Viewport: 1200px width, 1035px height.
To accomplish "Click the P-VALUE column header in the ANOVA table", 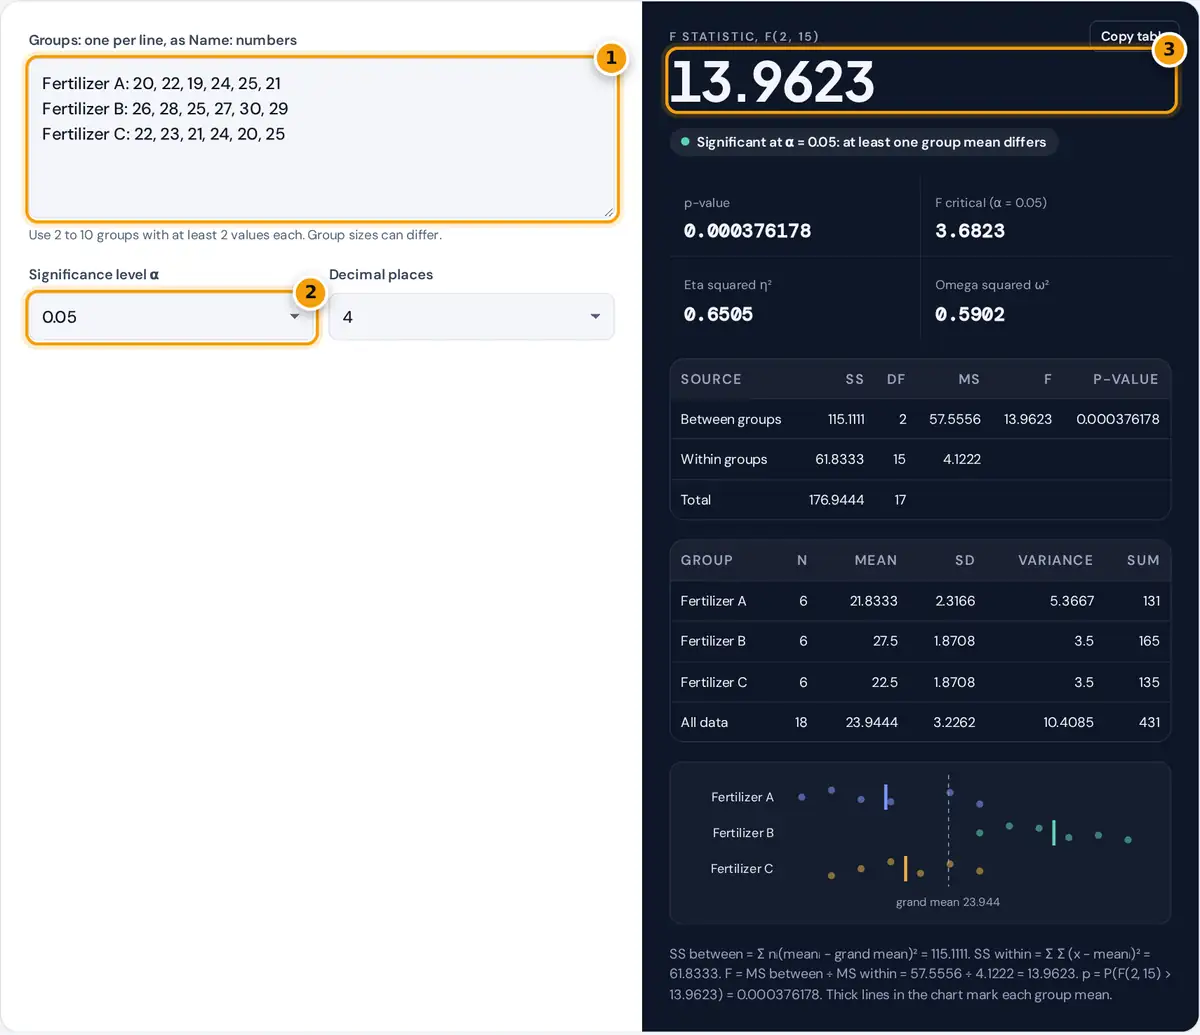I will [1126, 379].
